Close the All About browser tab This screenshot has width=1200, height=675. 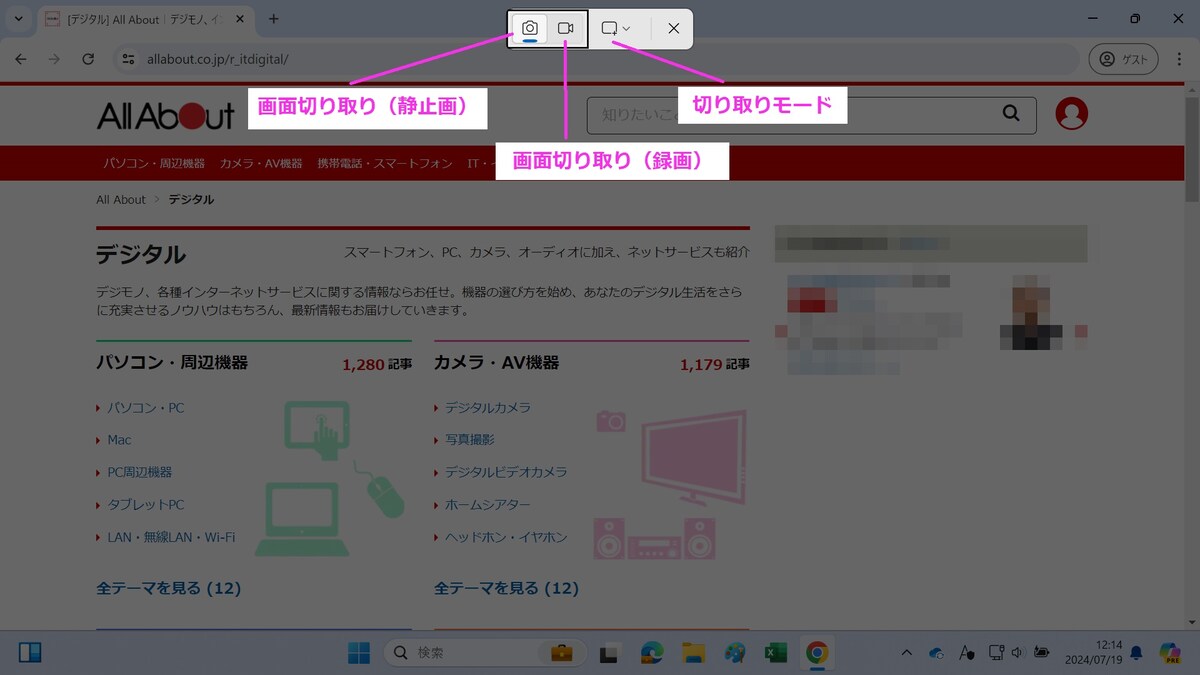pyautogui.click(x=240, y=19)
